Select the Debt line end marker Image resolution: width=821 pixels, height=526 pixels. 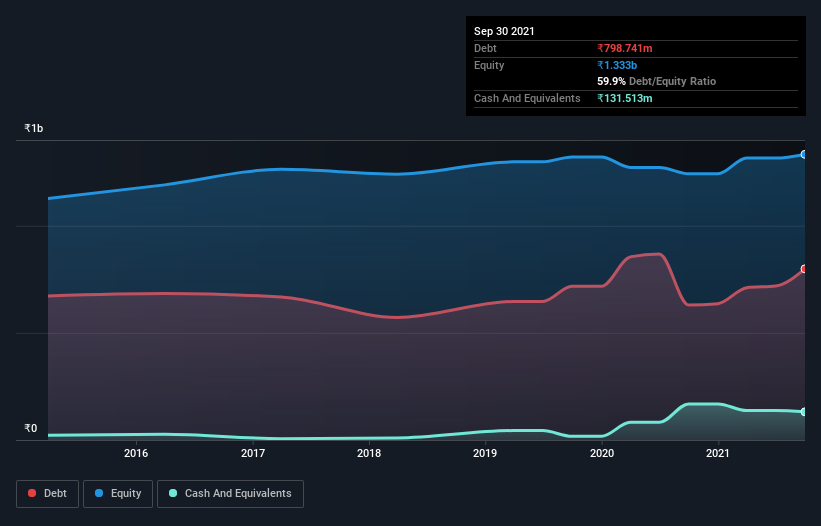coord(804,269)
